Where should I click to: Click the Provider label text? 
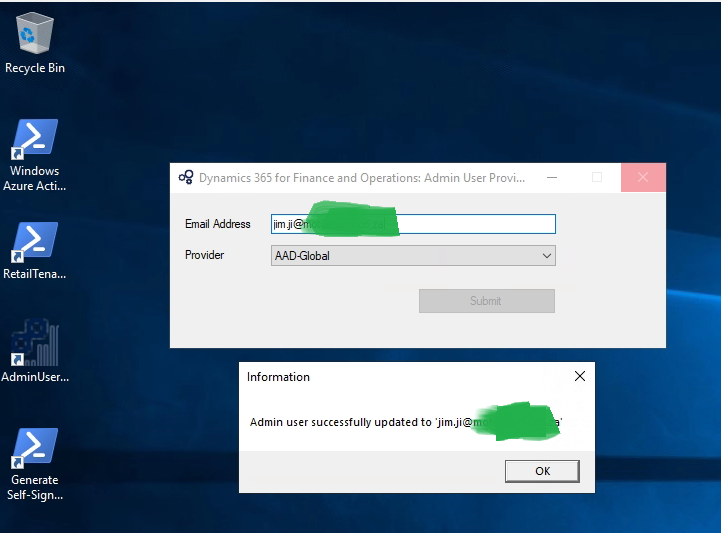coord(204,255)
